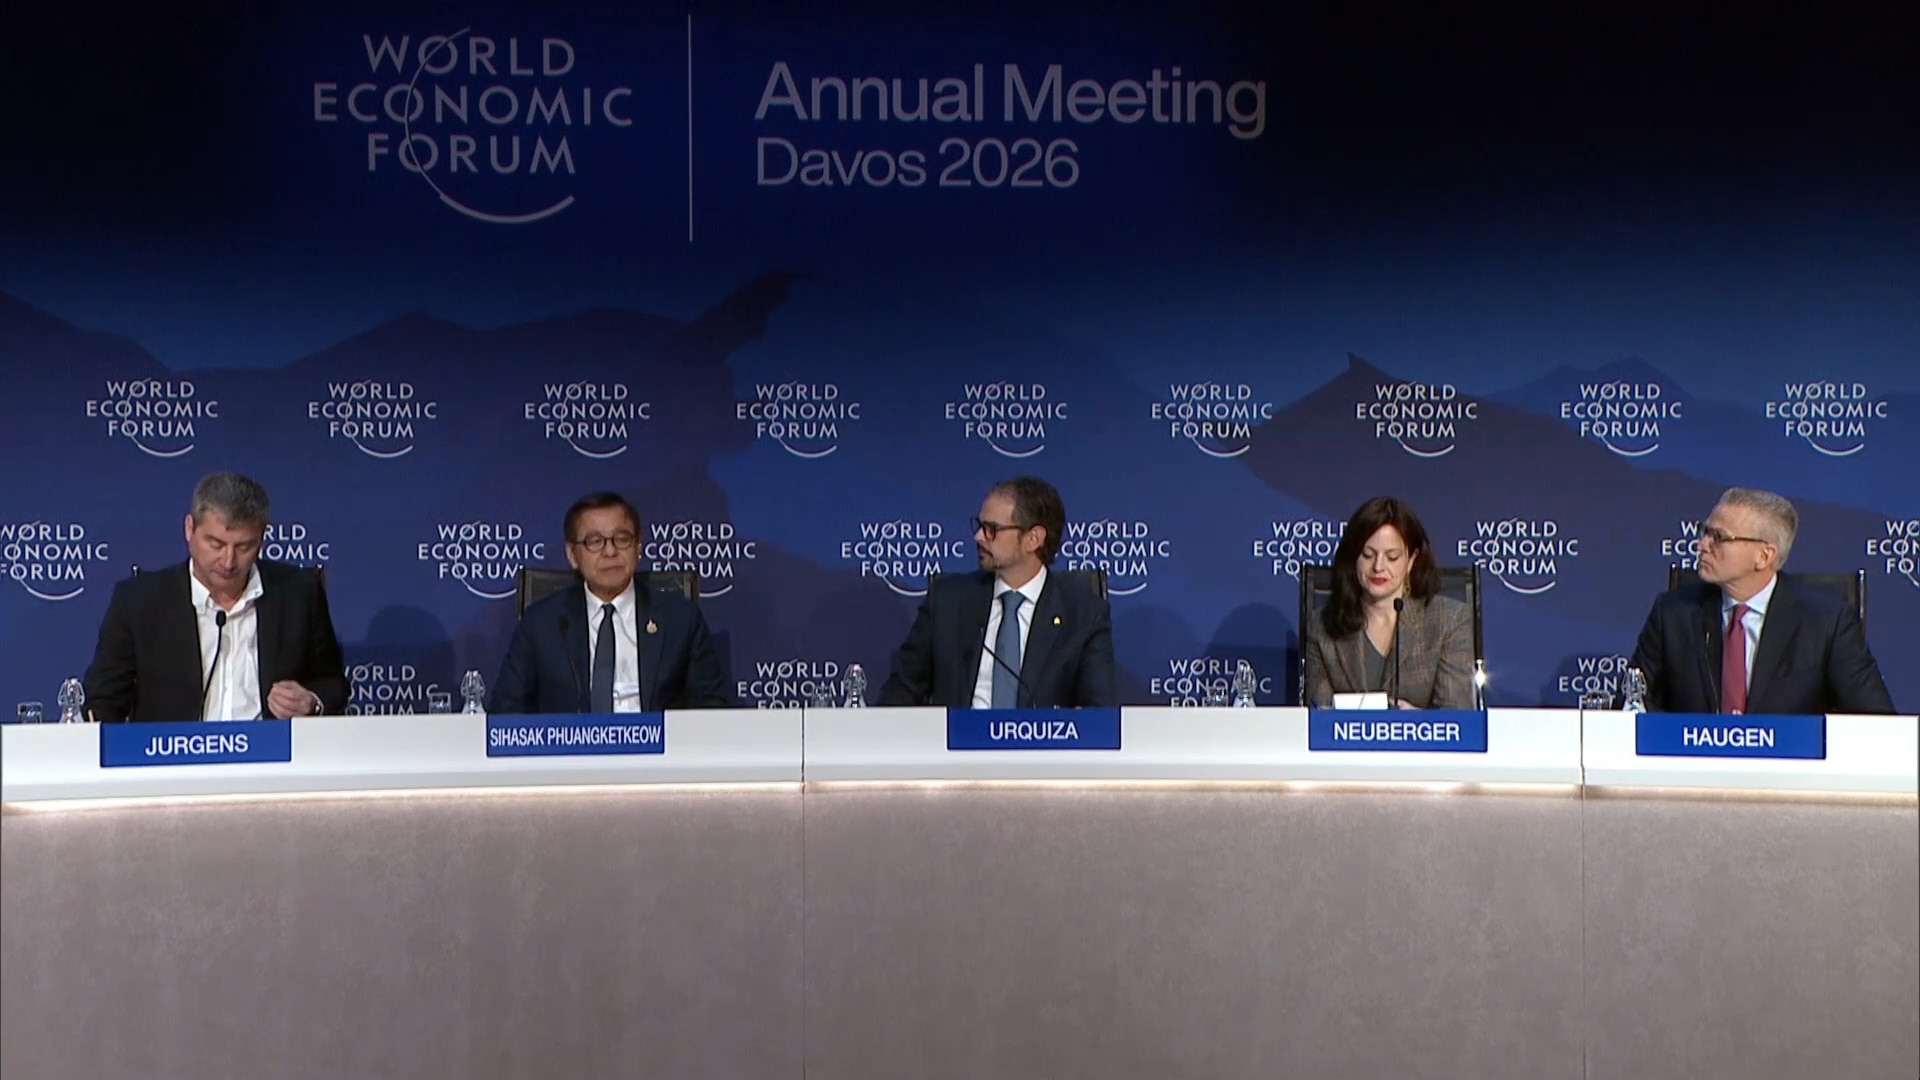The width and height of the screenshot is (1920, 1080).
Task: Click the NEUBERGER name plate
Action: [1396, 732]
